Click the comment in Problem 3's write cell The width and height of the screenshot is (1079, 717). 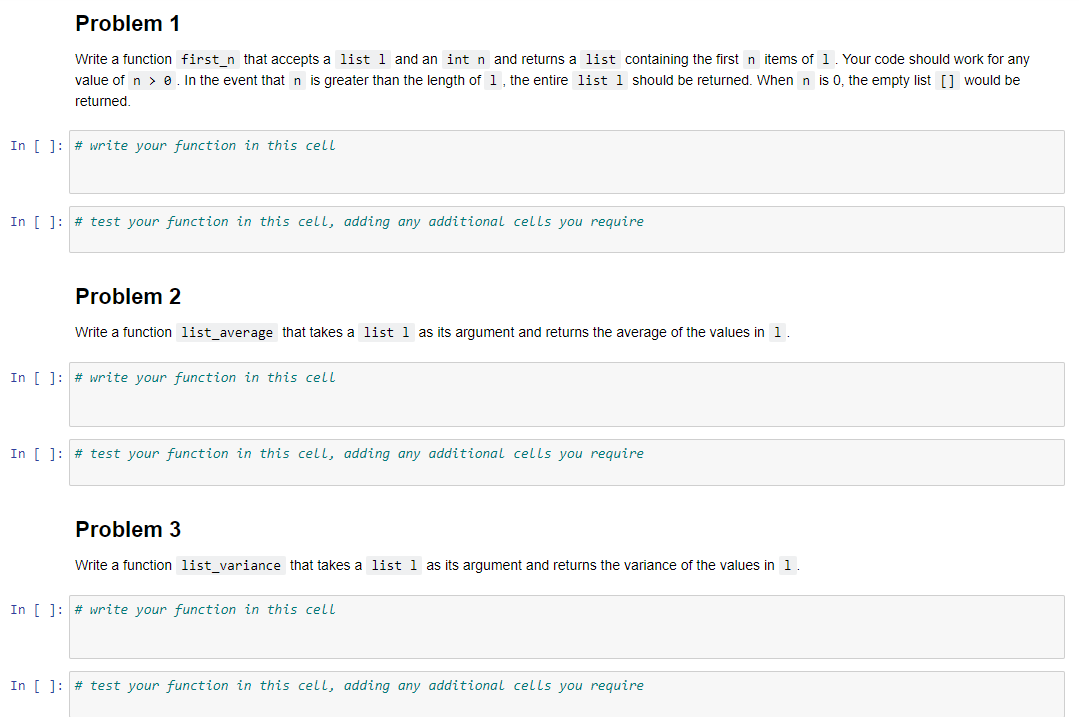tap(203, 609)
